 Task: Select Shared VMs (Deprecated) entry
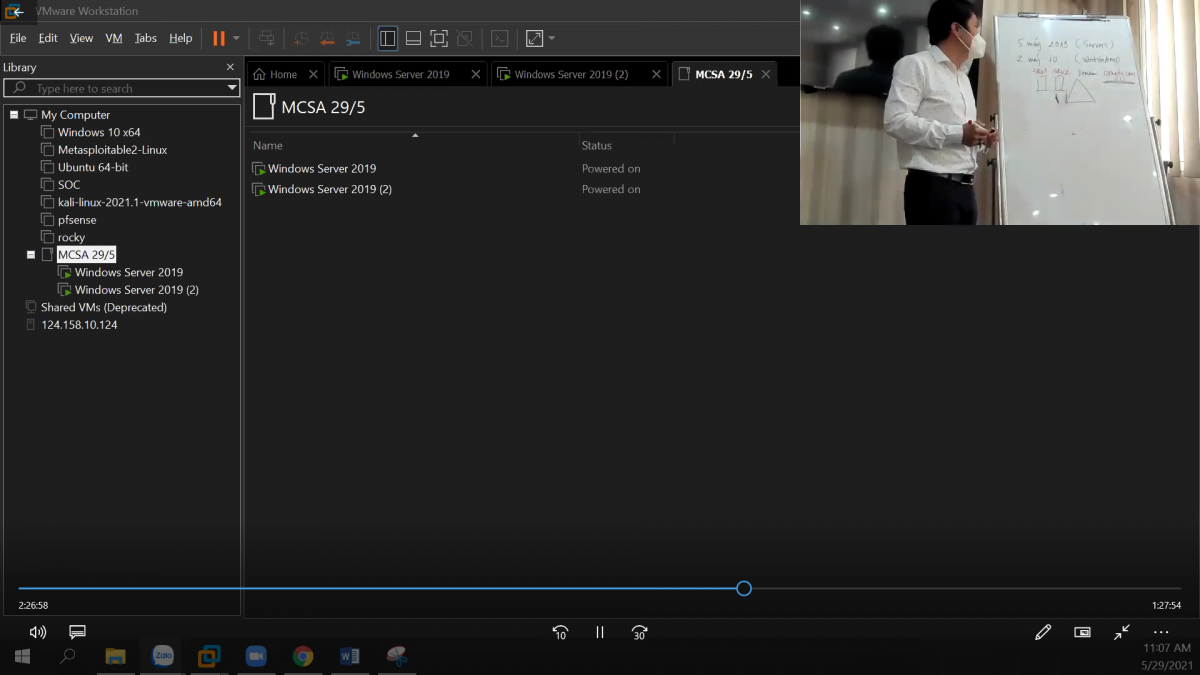pos(104,307)
